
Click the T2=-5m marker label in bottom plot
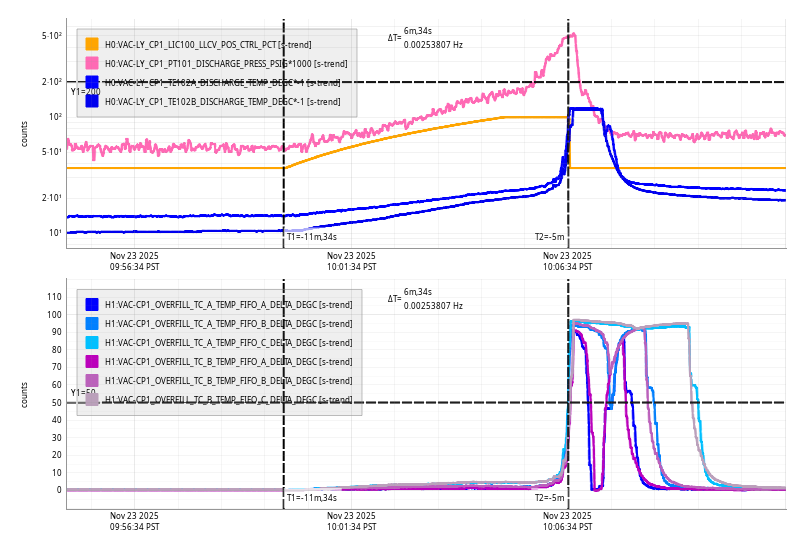tap(549, 497)
